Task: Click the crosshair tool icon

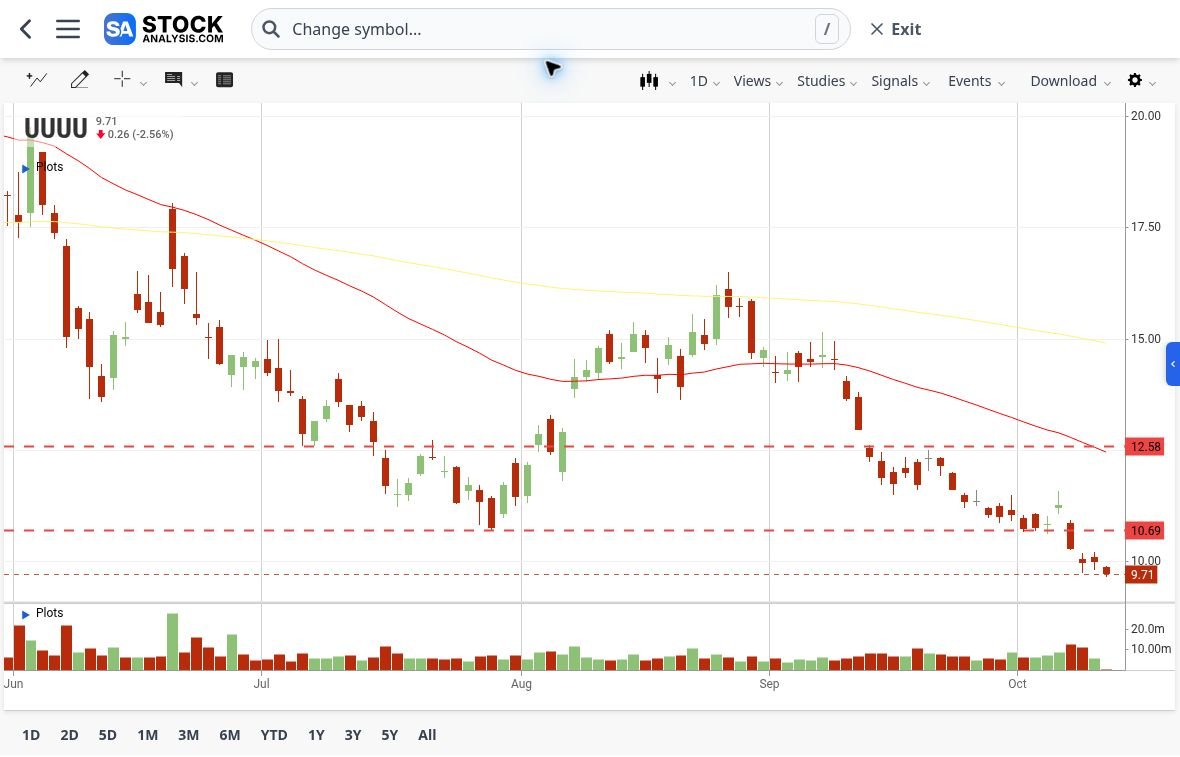Action: tap(122, 79)
